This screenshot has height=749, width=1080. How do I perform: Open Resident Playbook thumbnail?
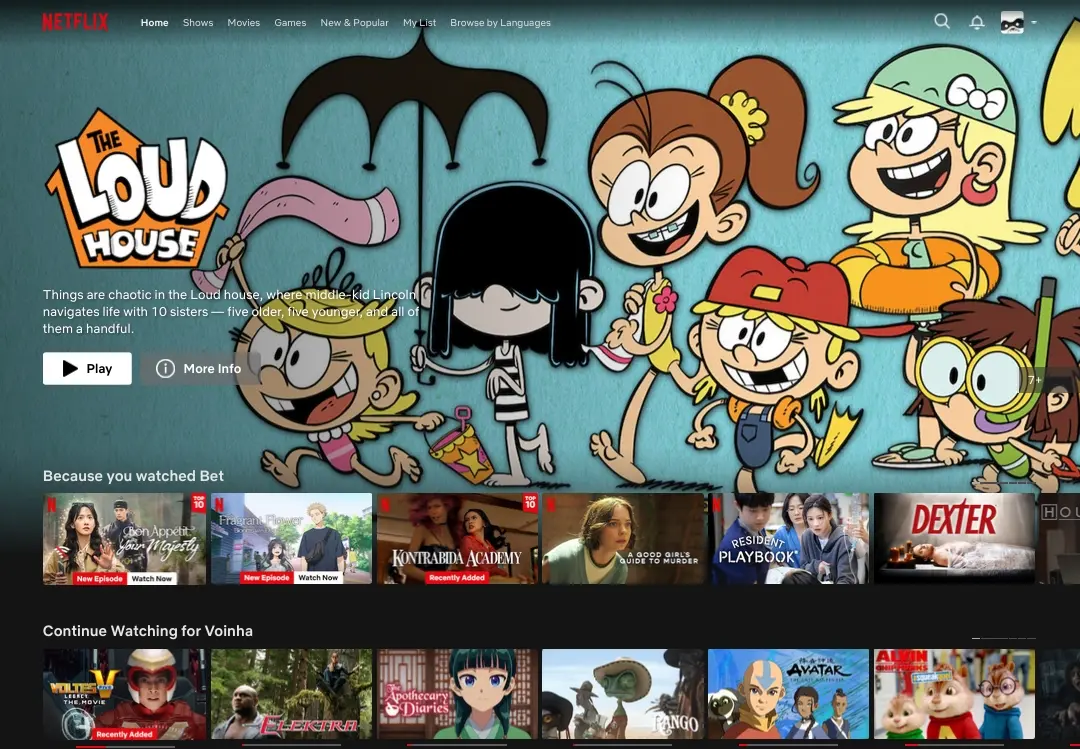pos(789,538)
